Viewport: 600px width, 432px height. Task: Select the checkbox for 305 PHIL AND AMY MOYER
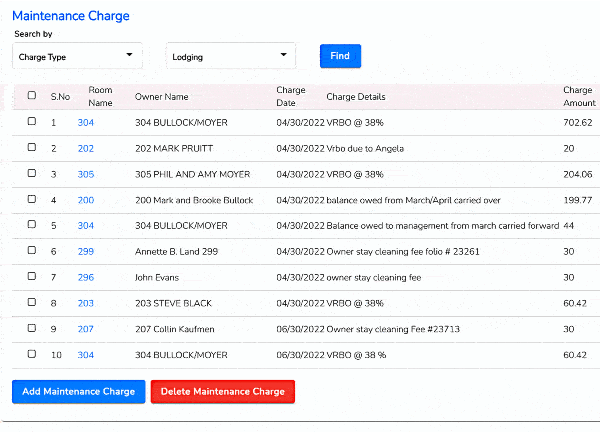coord(32,173)
